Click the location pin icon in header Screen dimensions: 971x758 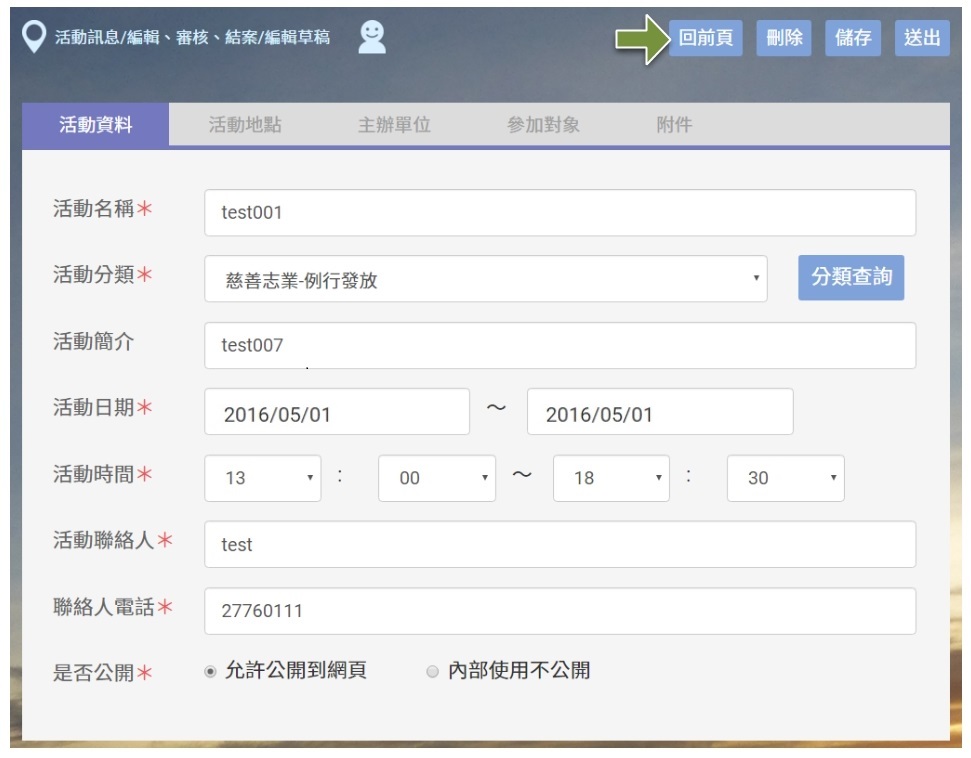pos(34,38)
